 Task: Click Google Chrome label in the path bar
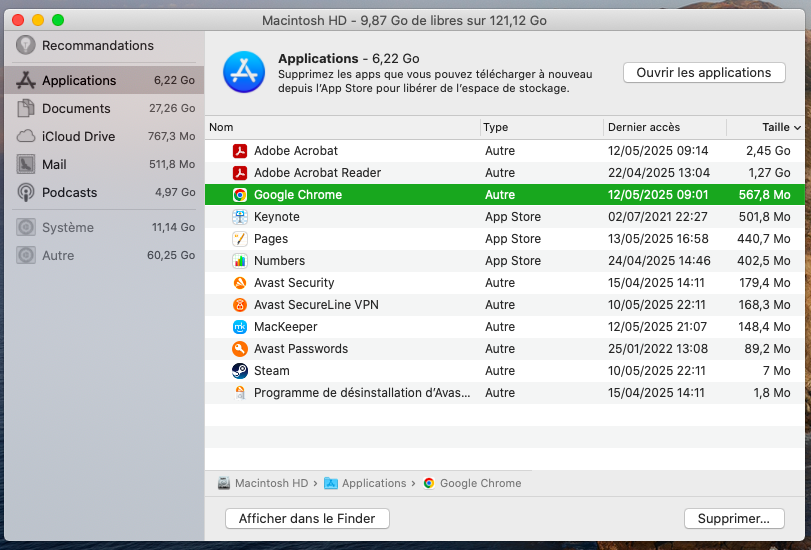pos(480,483)
